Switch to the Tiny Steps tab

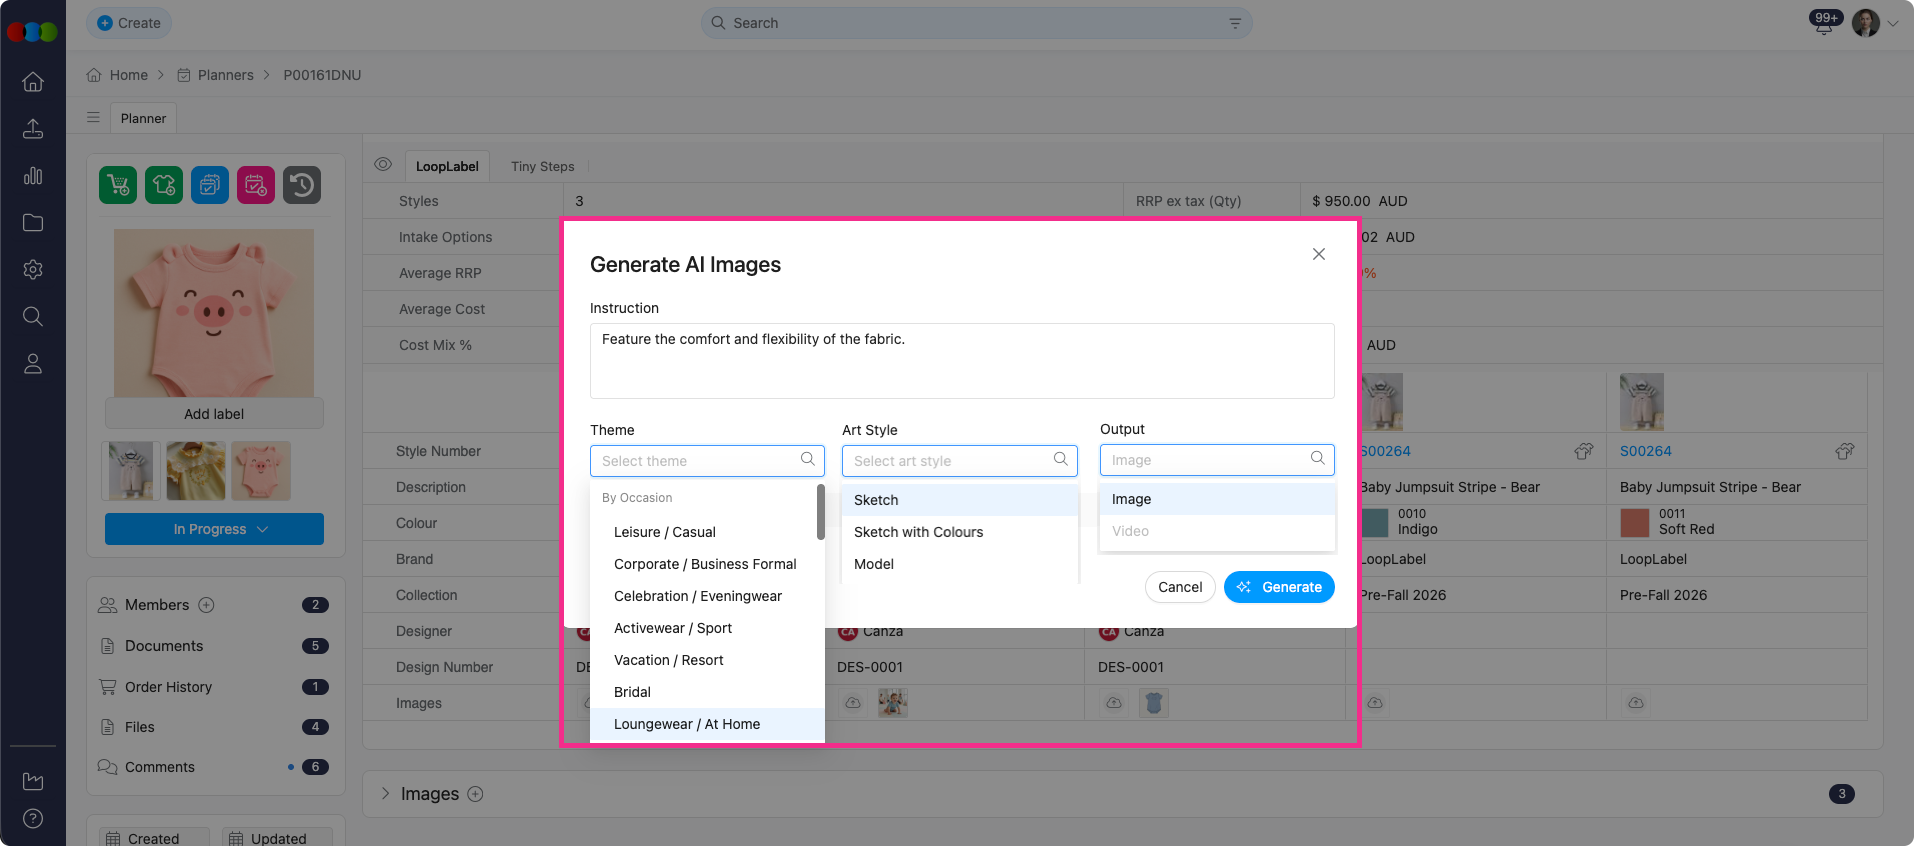point(542,167)
